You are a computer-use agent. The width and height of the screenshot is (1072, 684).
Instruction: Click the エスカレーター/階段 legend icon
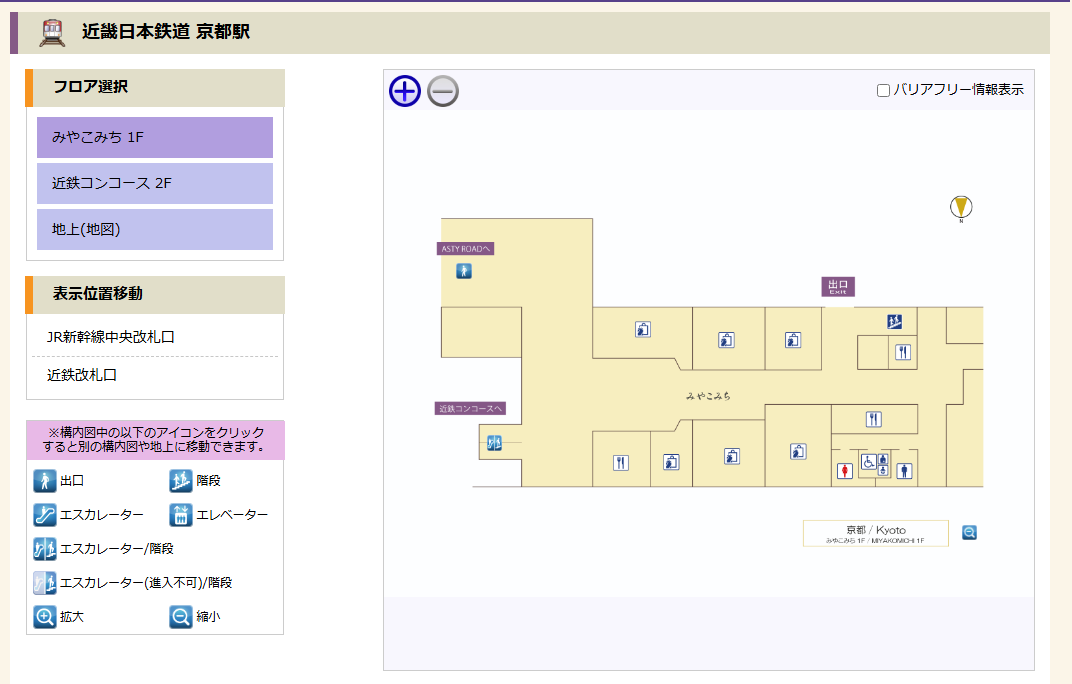click(x=45, y=549)
